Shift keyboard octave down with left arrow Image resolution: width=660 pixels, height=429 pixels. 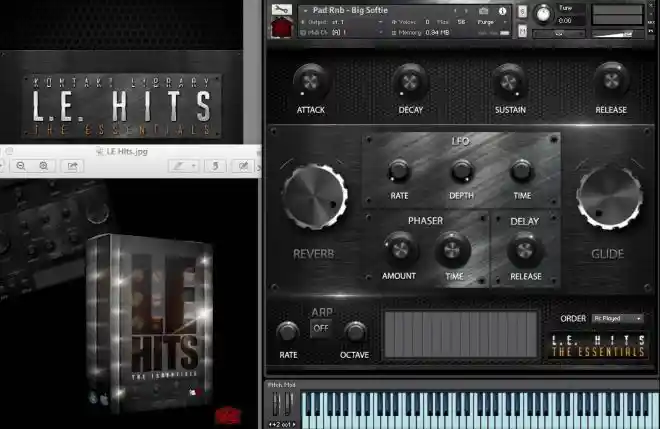(x=270, y=424)
